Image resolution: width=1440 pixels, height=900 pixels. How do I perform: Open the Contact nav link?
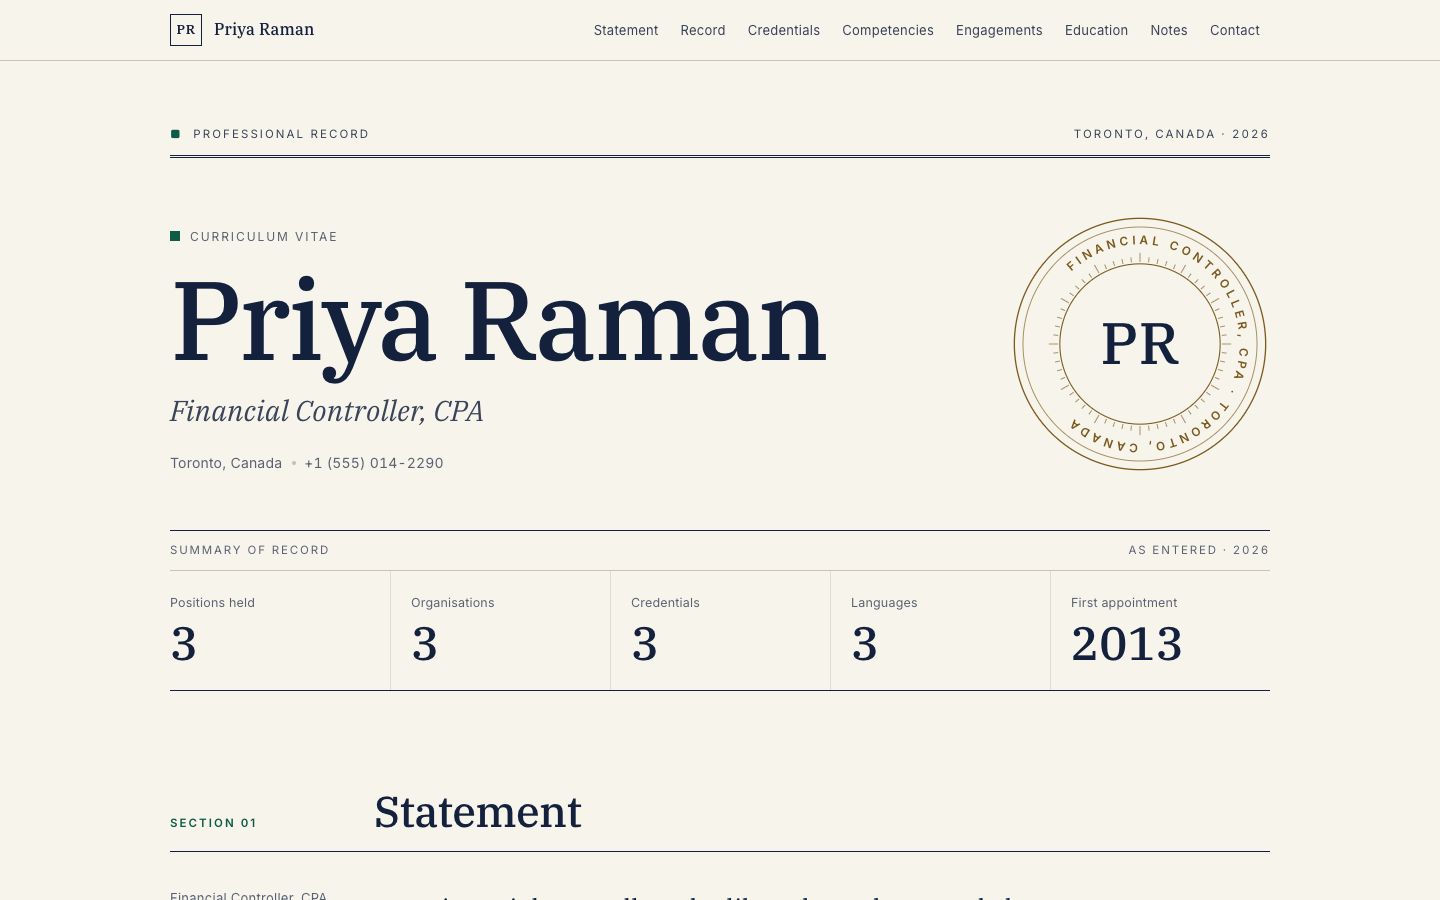point(1235,30)
